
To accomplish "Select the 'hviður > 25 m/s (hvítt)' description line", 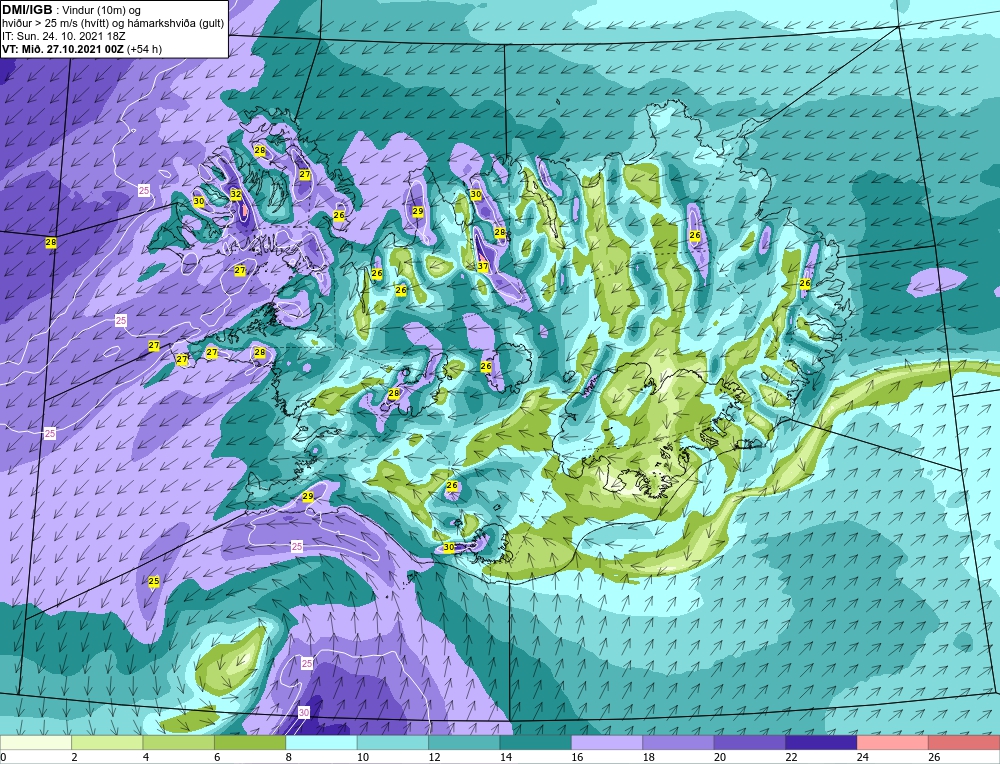I will tap(113, 23).
